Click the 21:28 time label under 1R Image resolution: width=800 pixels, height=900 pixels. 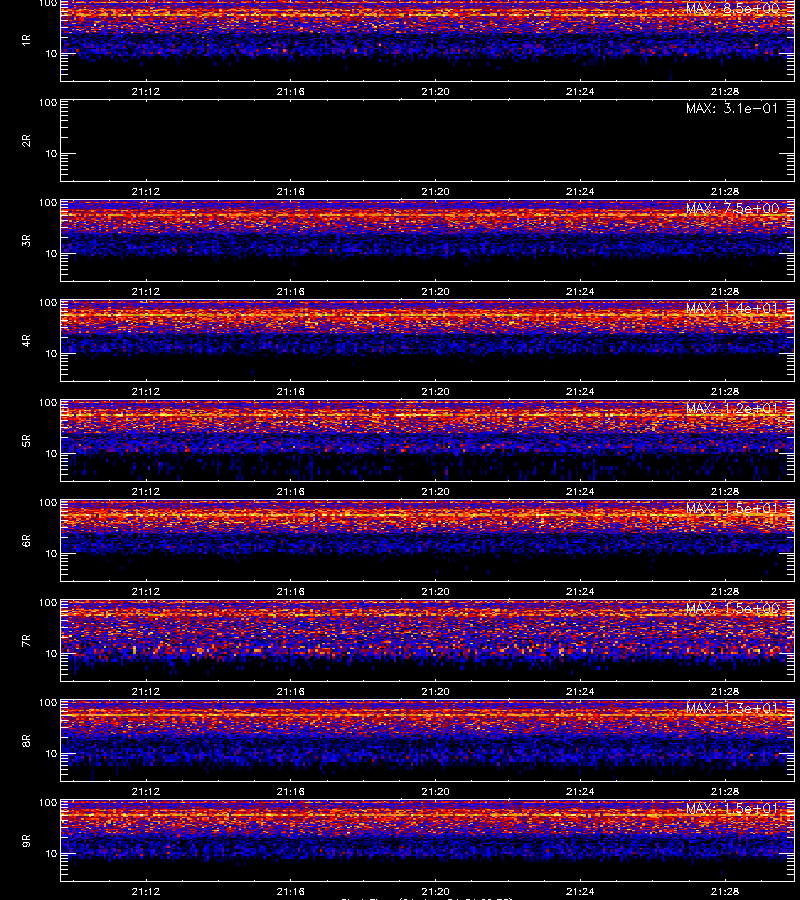(x=725, y=91)
